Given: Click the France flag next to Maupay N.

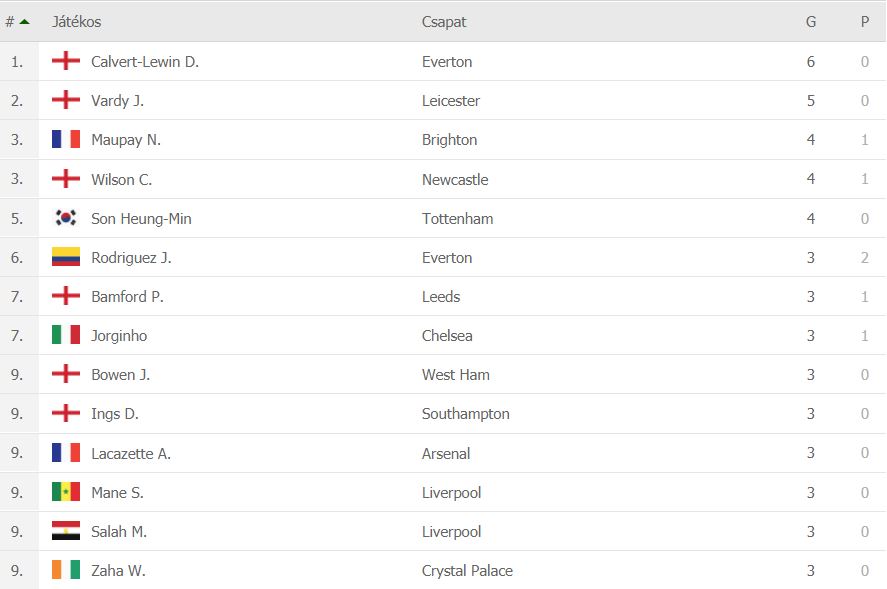Looking at the screenshot, I should (x=66, y=139).
